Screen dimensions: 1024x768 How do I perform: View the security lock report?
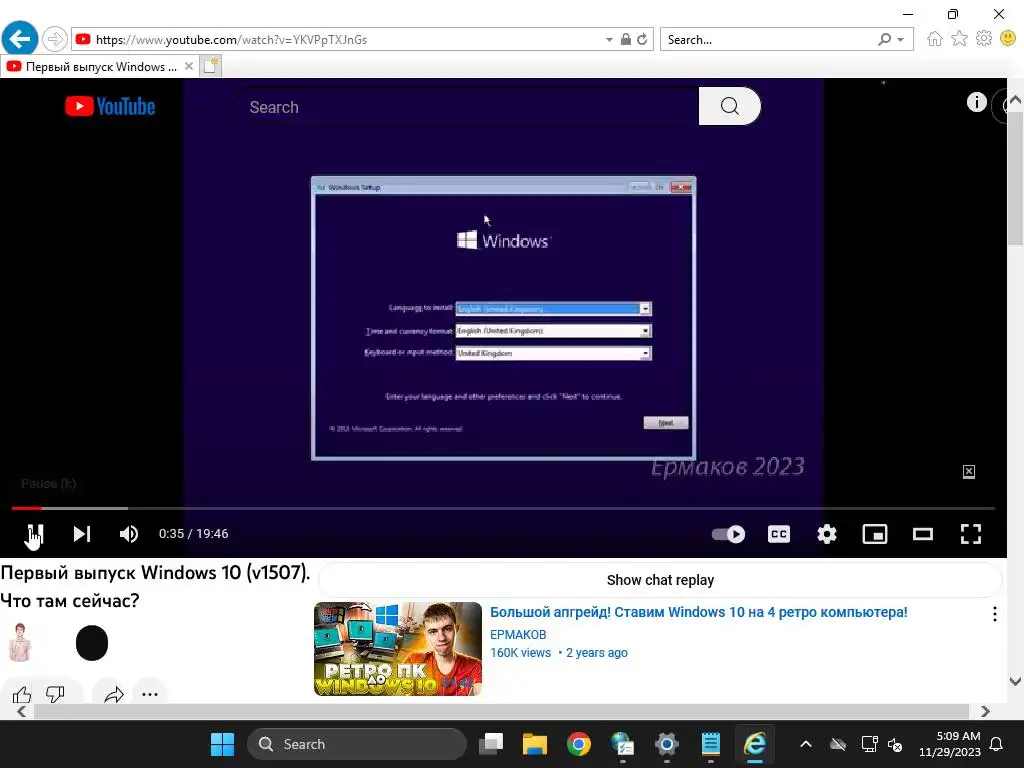coord(626,39)
